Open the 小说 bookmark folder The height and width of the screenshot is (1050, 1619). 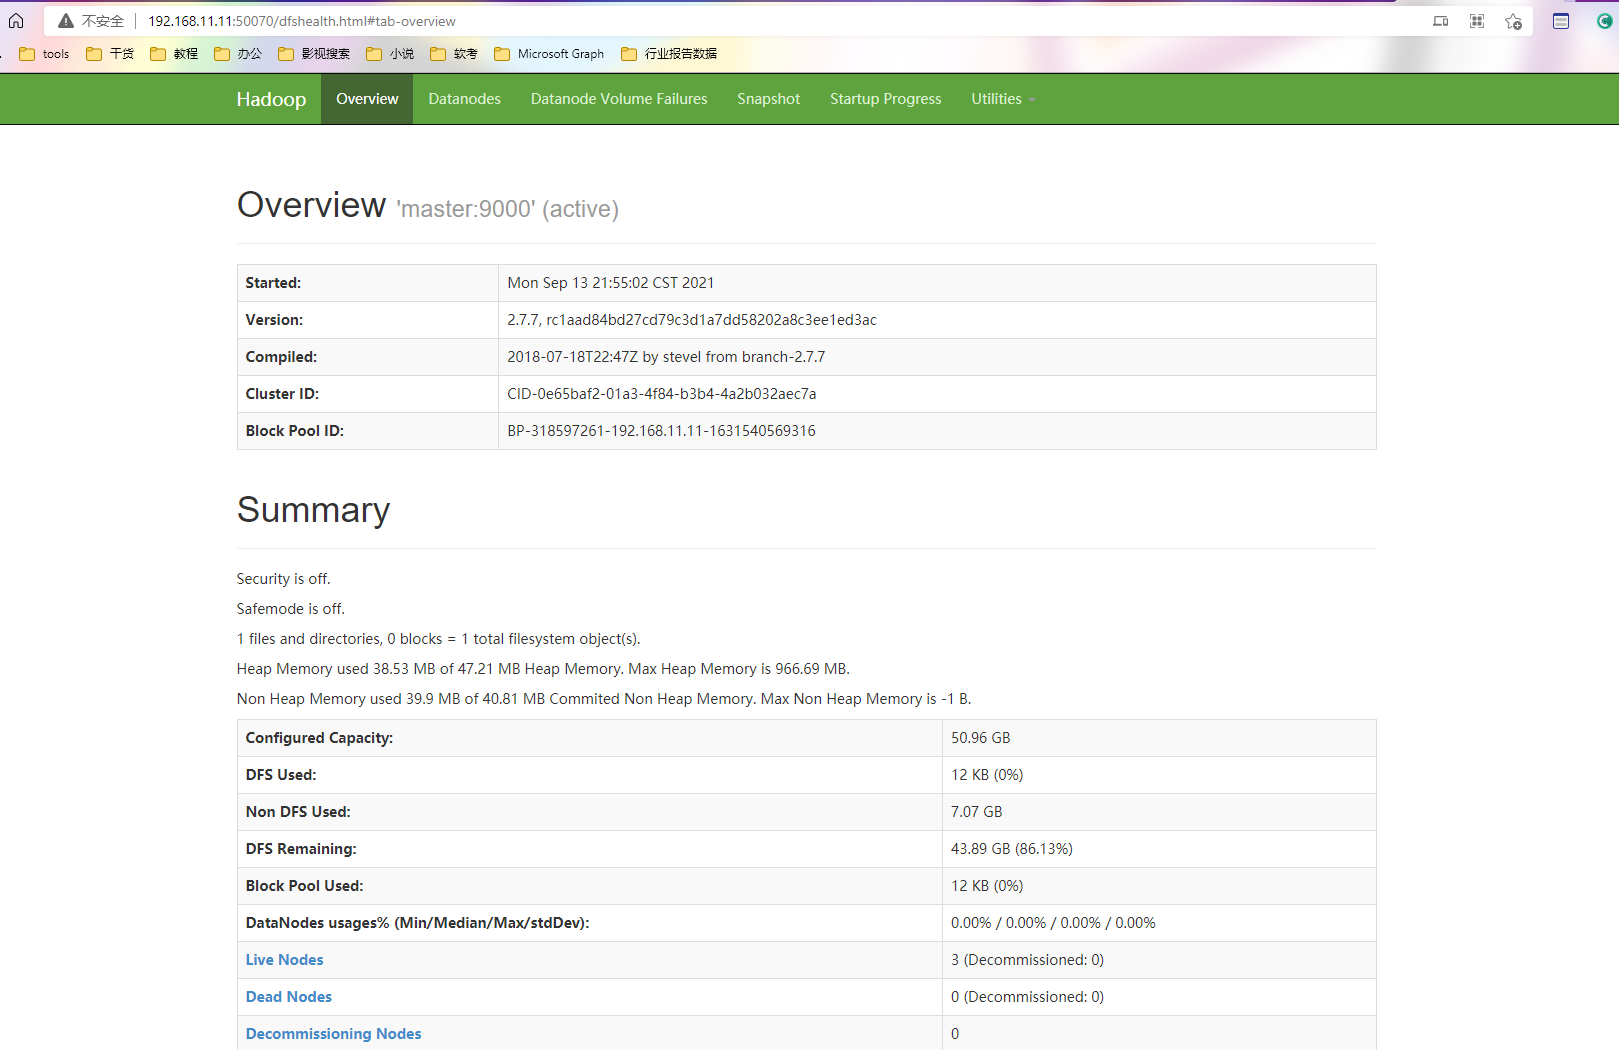pyautogui.click(x=390, y=54)
